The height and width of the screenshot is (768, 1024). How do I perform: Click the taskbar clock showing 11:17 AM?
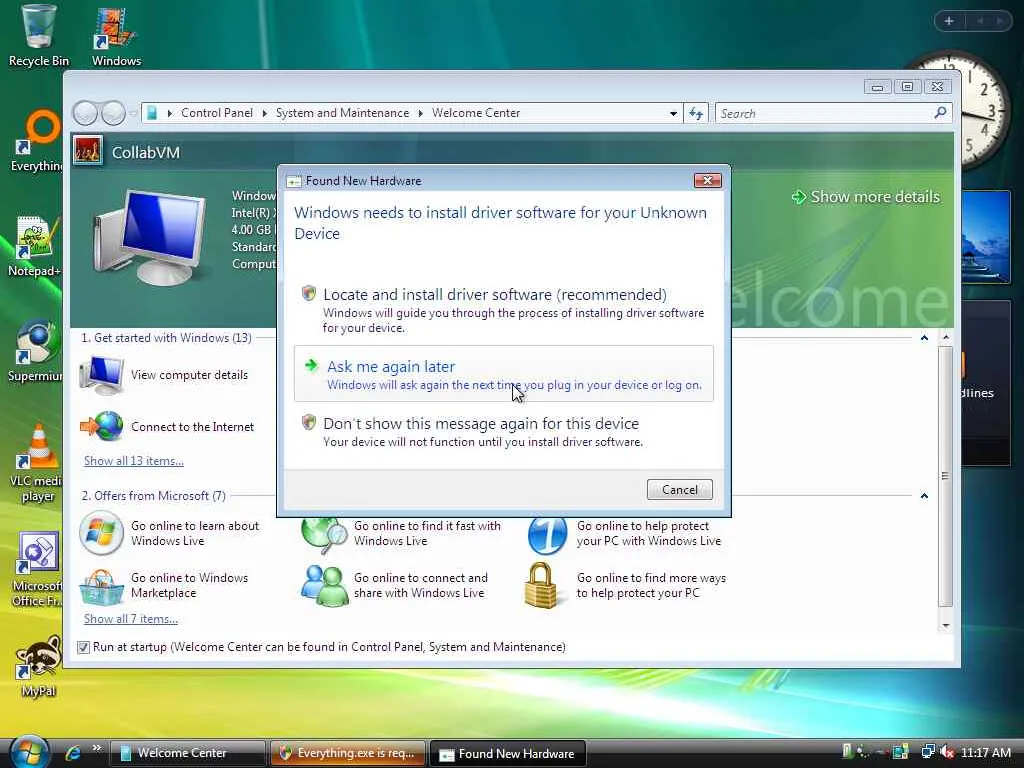(985, 753)
